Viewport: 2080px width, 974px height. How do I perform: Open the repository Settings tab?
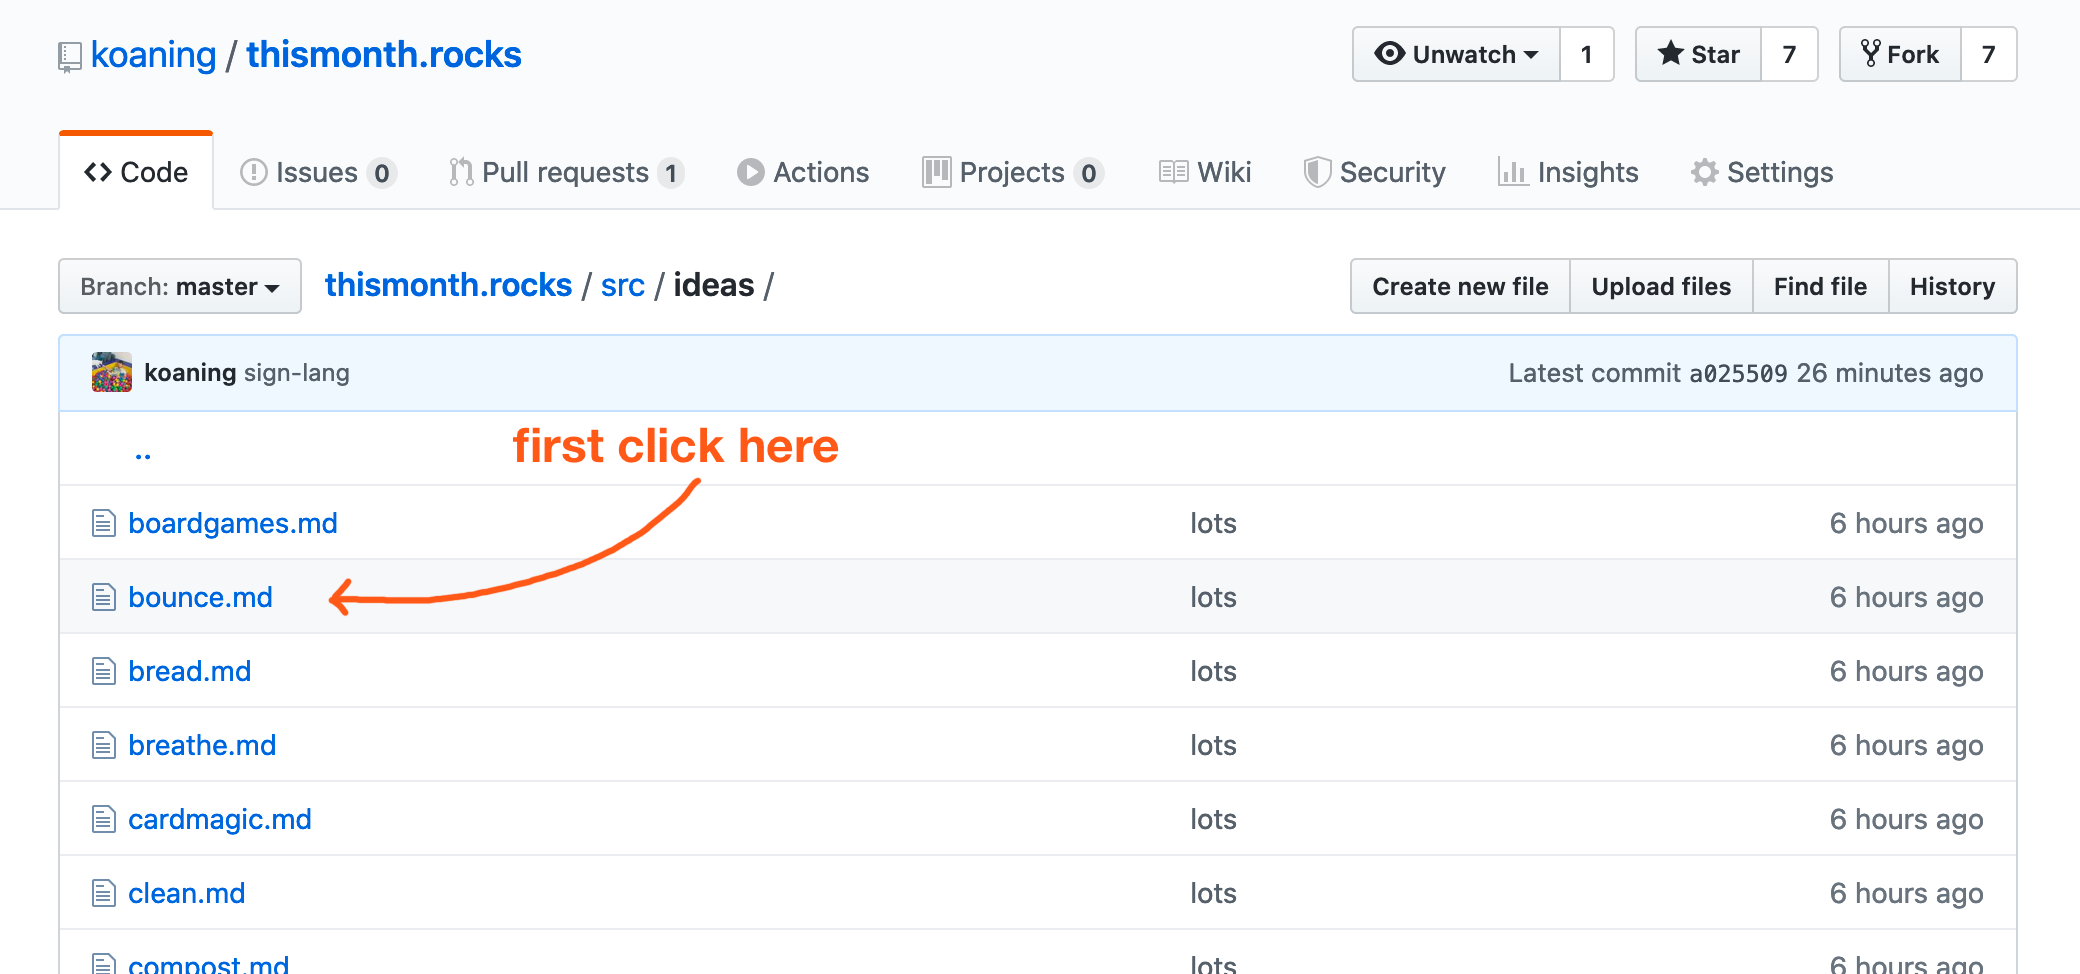click(1762, 172)
